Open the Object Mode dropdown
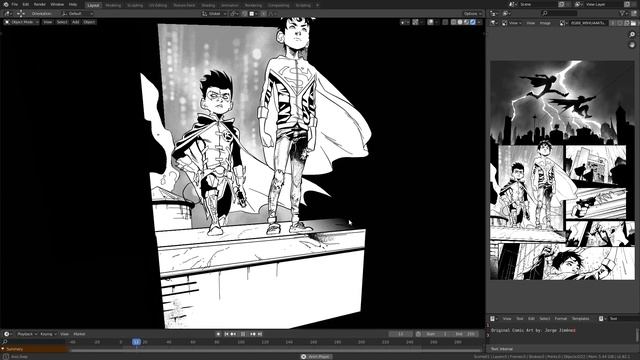Viewport: 640px width, 360px height. coord(22,22)
